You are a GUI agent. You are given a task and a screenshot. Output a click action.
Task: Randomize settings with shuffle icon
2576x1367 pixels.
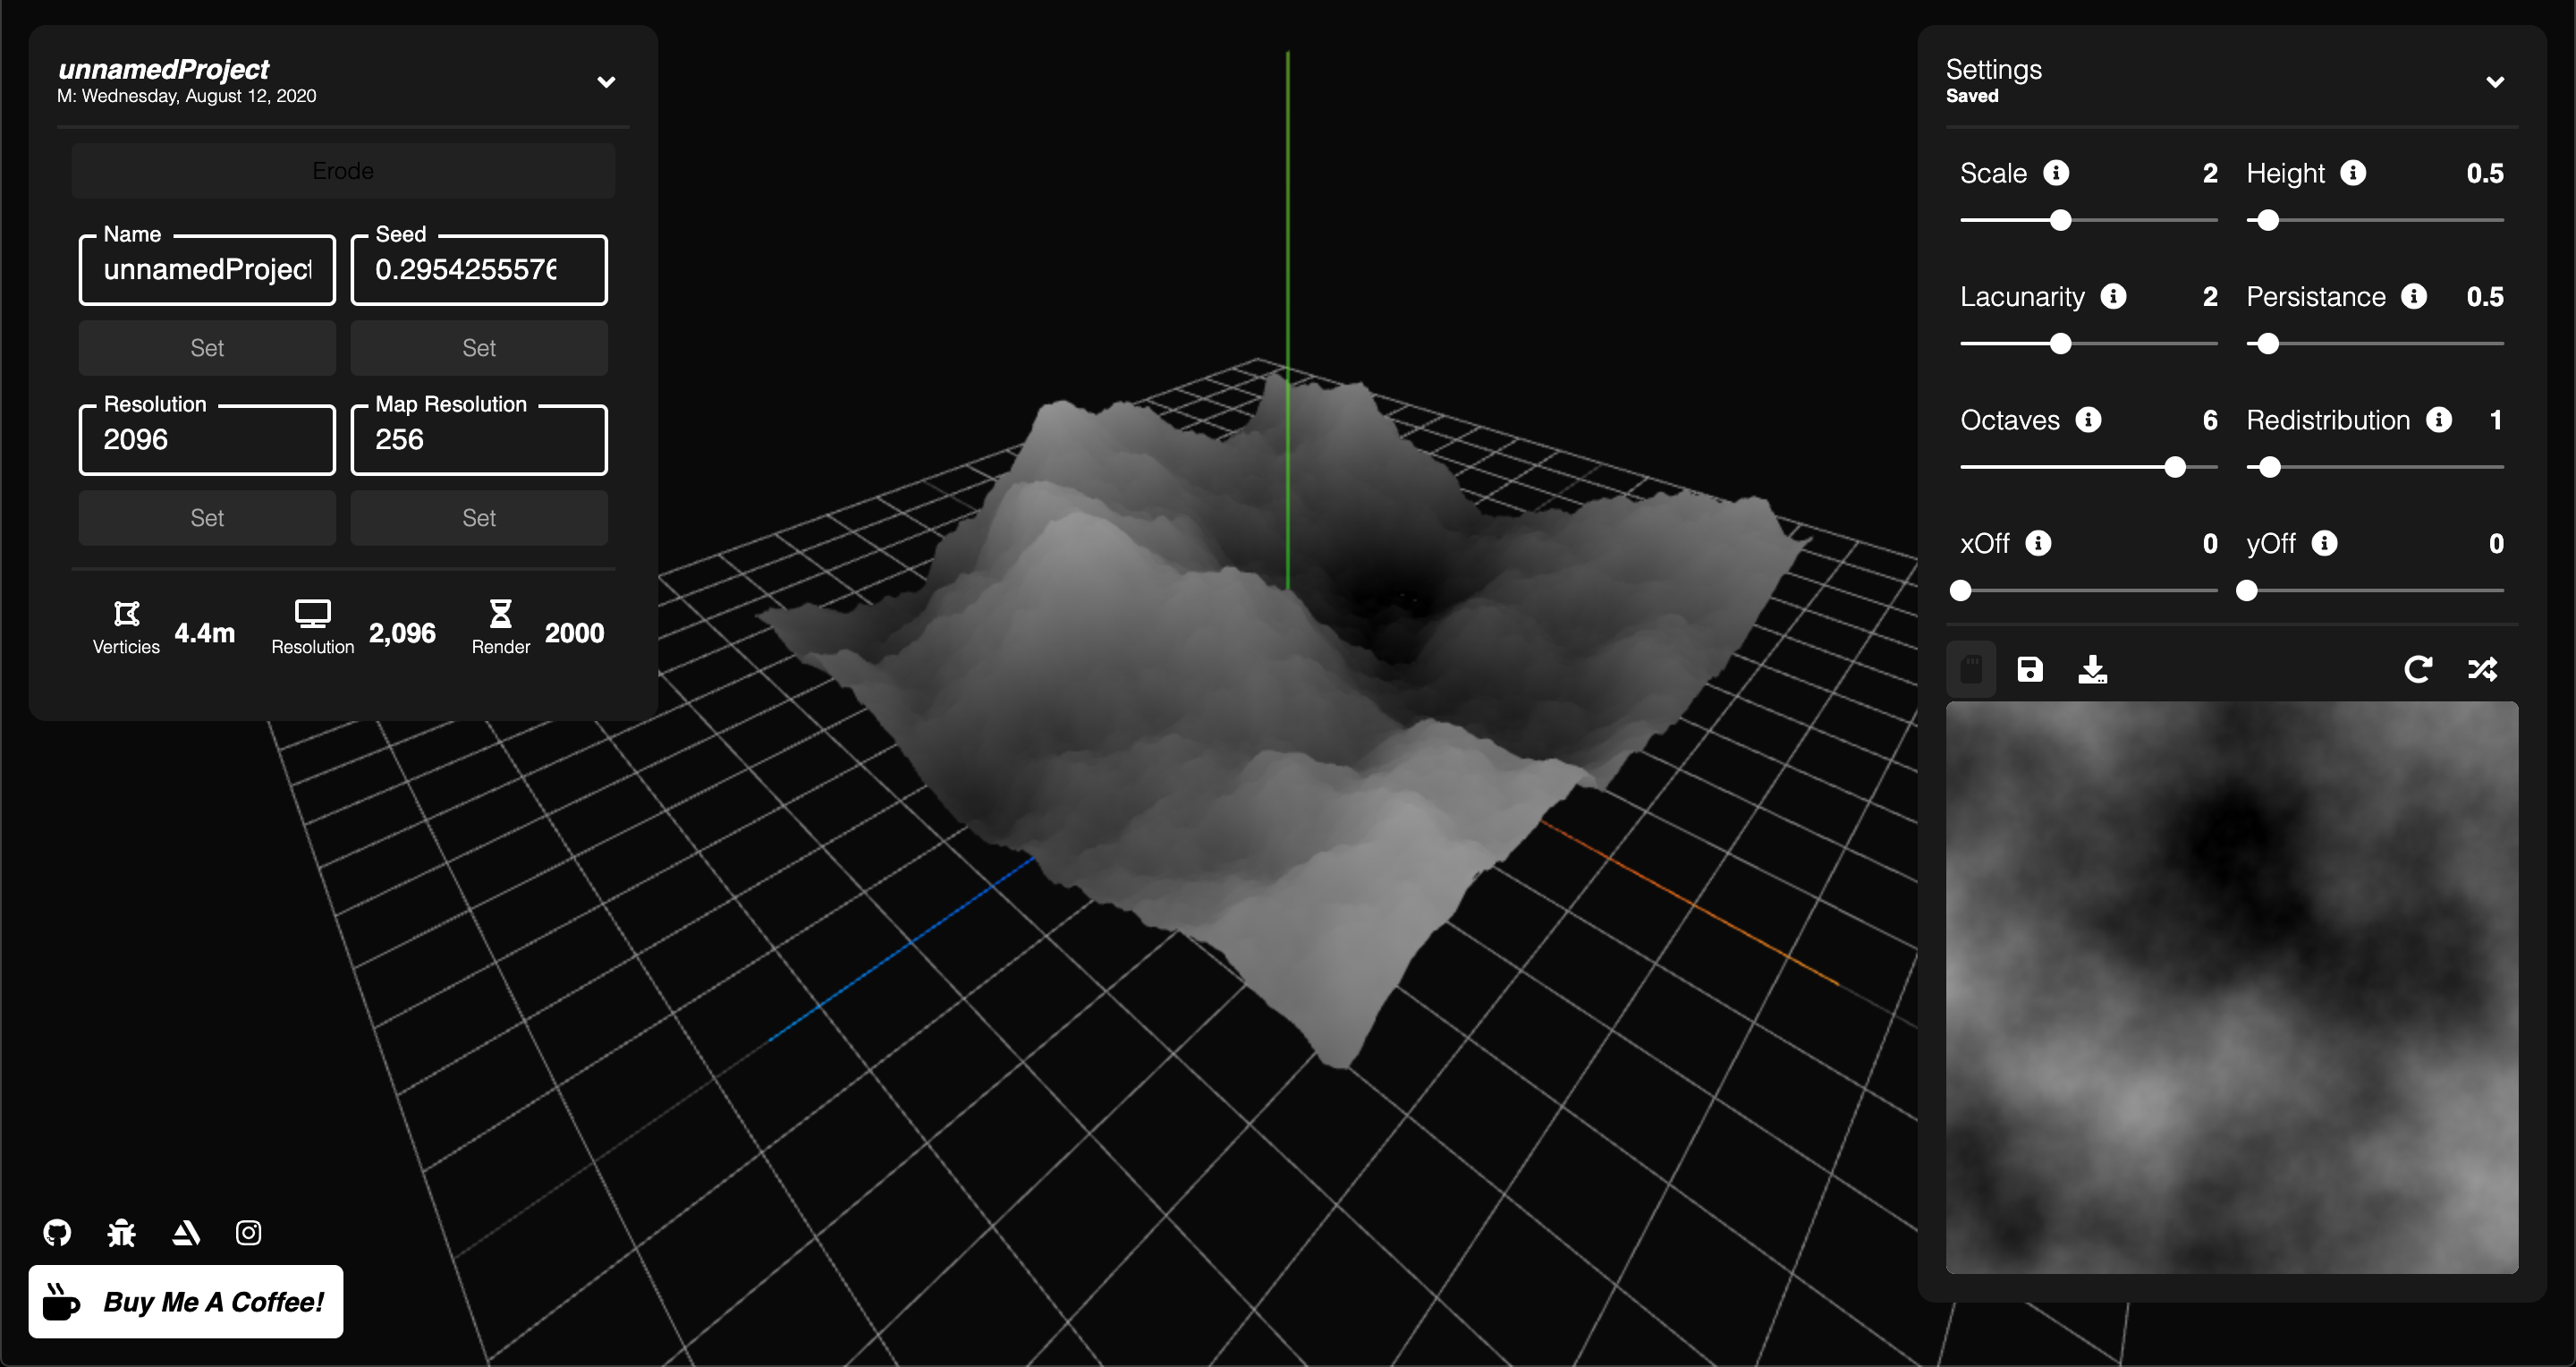pyautogui.click(x=2482, y=669)
